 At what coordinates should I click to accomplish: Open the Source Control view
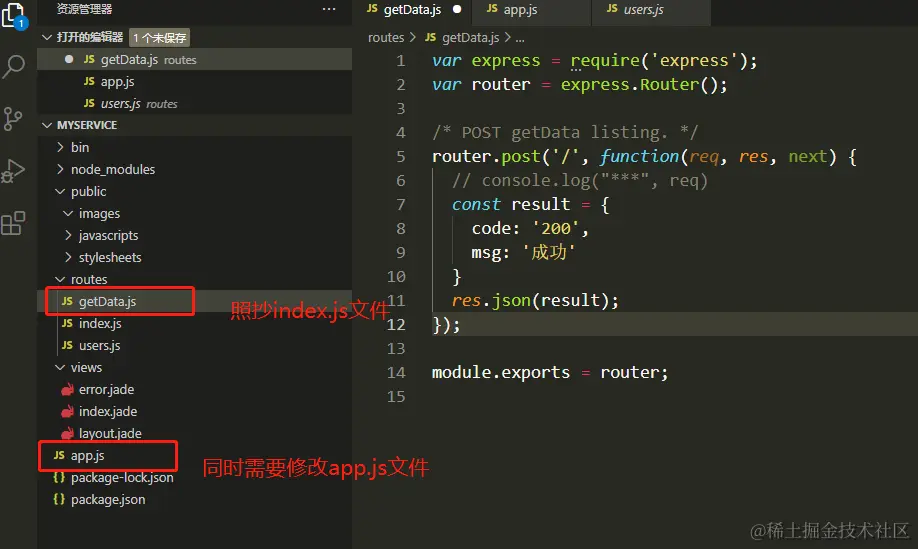pyautogui.click(x=13, y=119)
